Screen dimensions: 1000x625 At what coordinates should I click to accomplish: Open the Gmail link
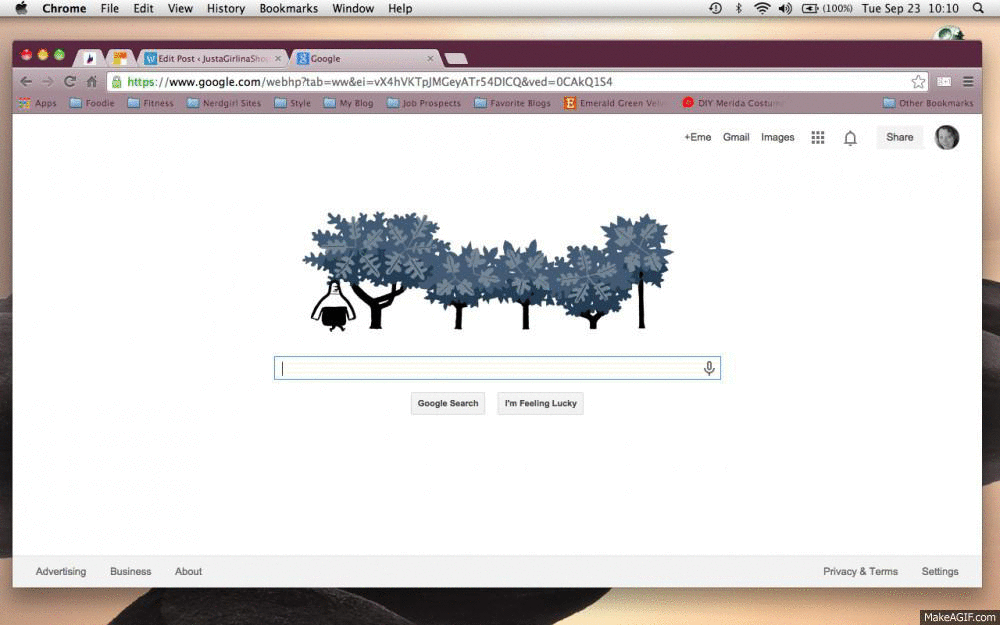(736, 138)
